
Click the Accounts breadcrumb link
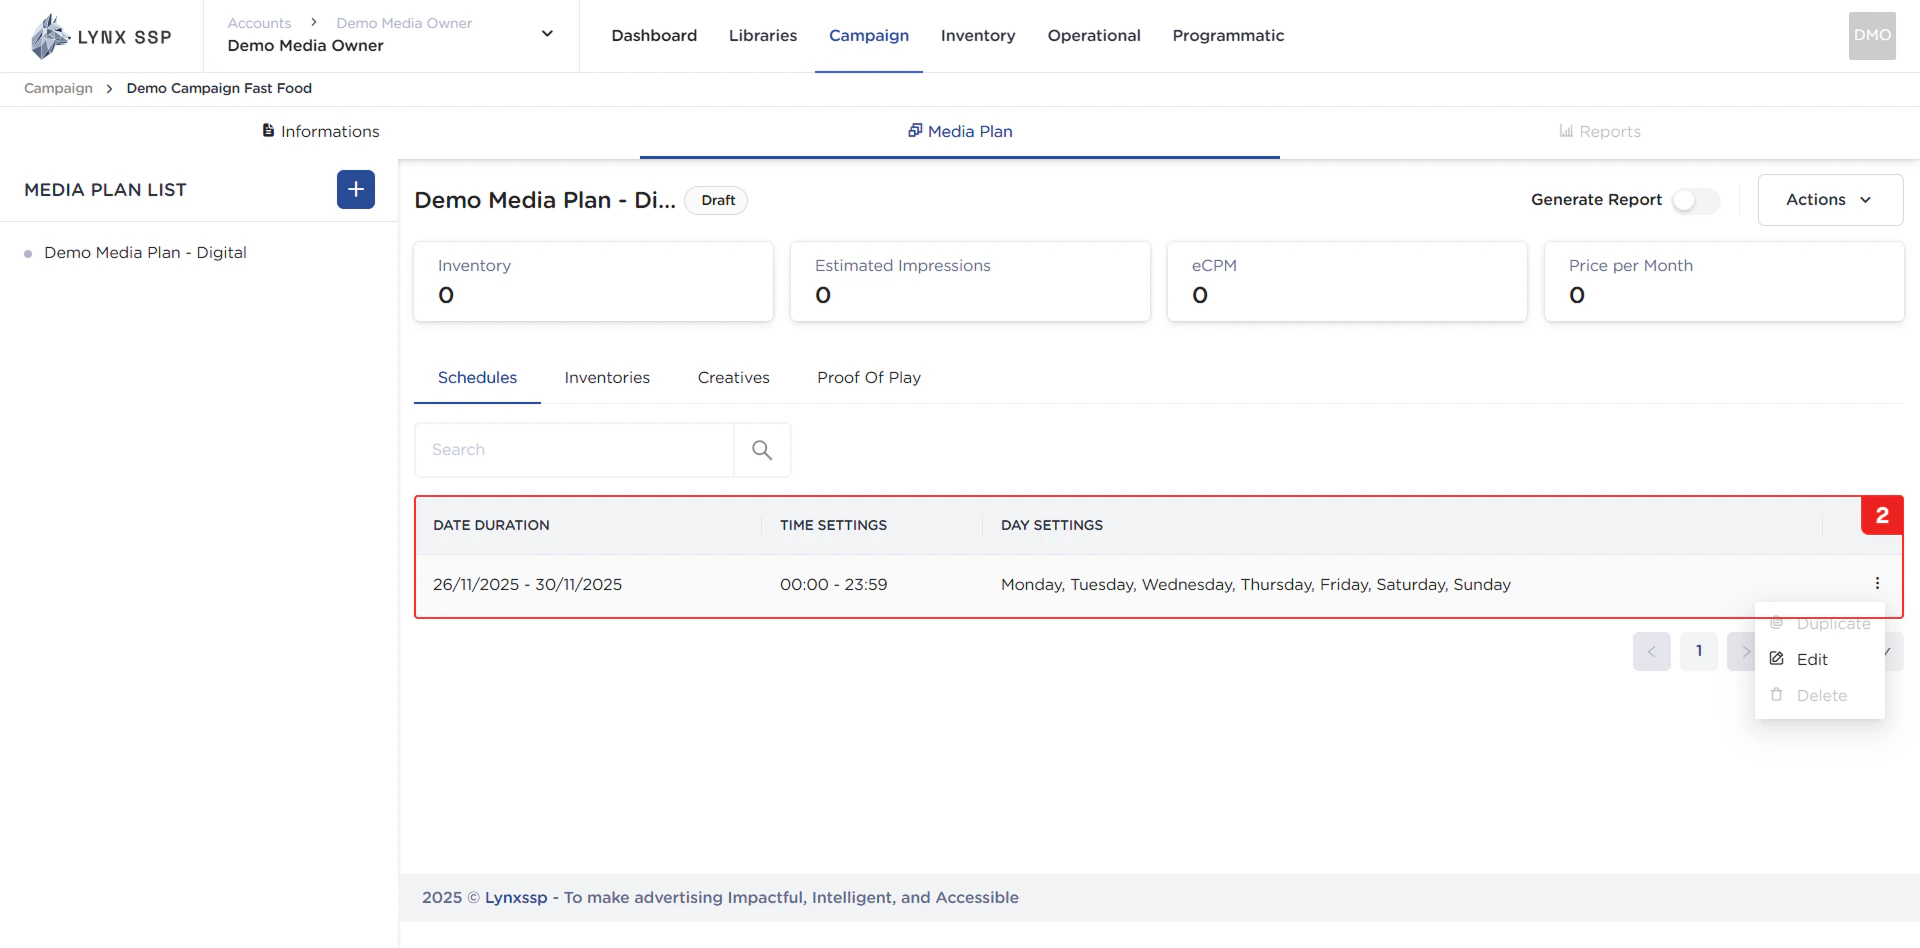point(259,23)
